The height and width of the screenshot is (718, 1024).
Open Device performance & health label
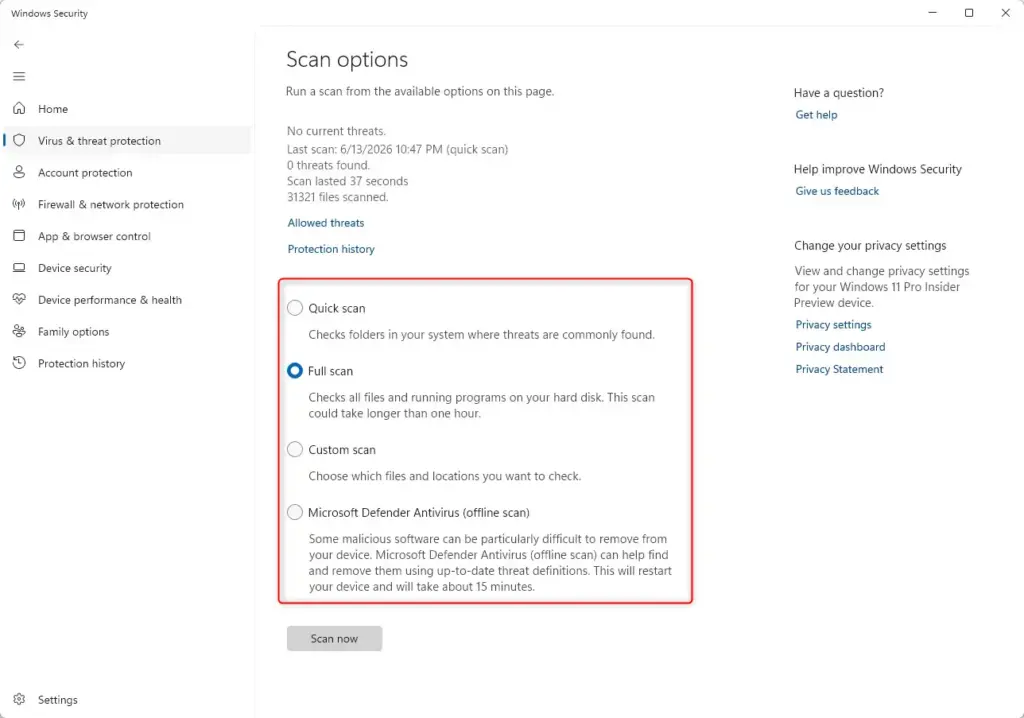click(x=110, y=300)
